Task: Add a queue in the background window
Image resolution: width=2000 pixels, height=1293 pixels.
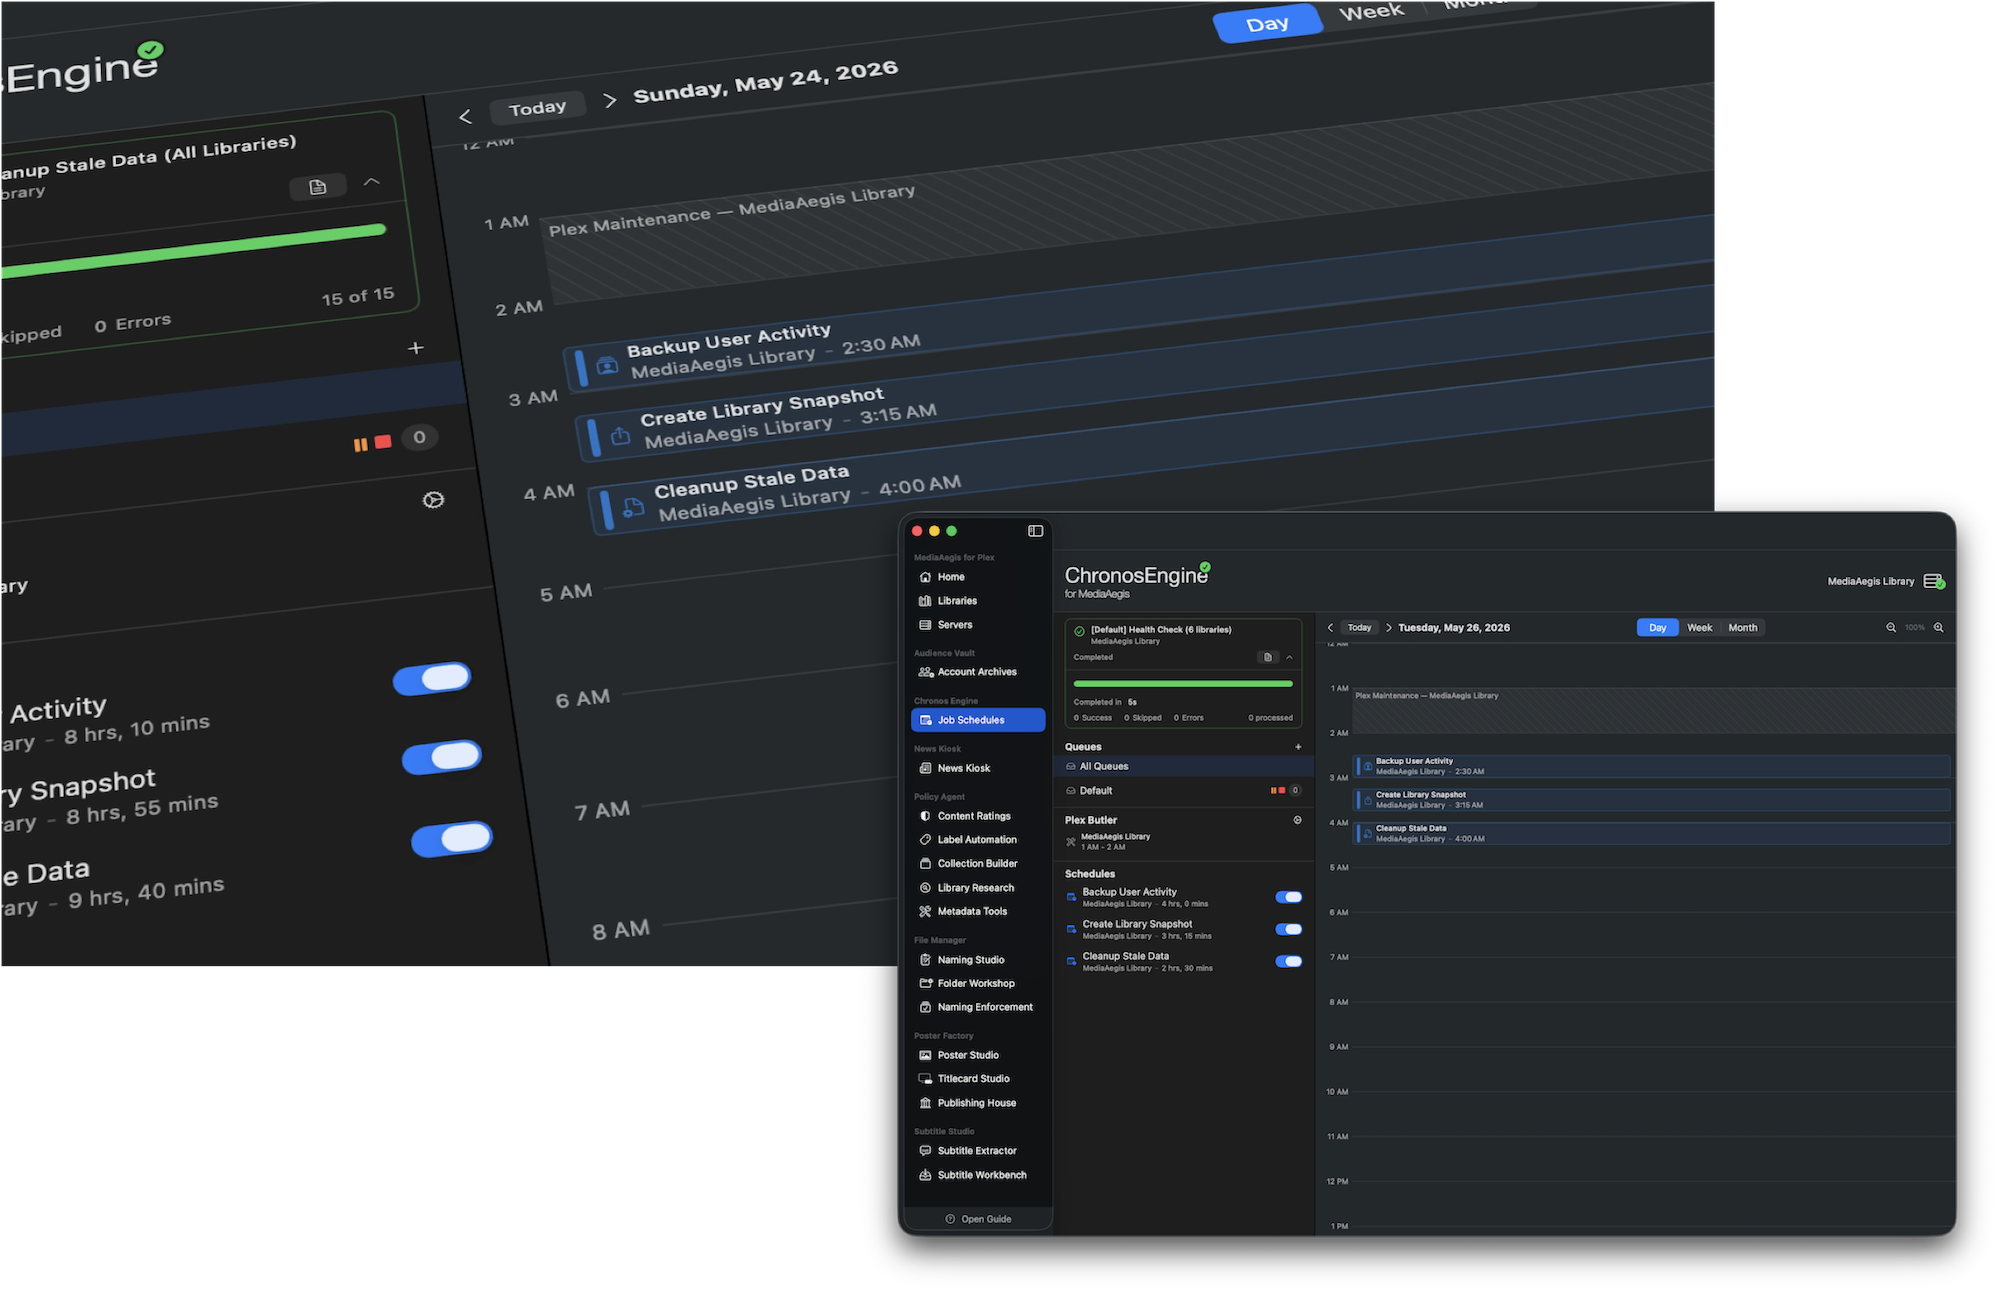Action: [x=416, y=348]
